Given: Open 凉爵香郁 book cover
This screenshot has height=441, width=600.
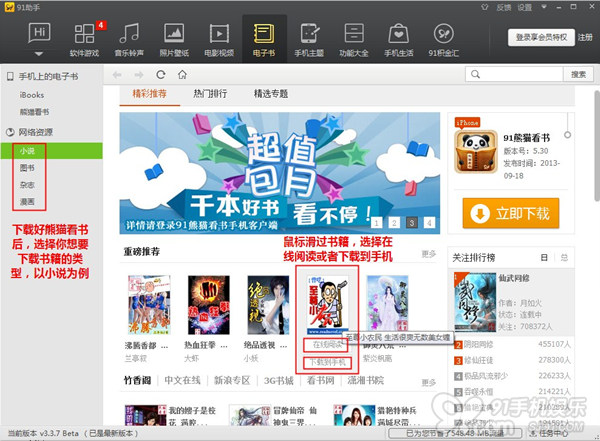Looking at the screenshot, I should coord(149,305).
